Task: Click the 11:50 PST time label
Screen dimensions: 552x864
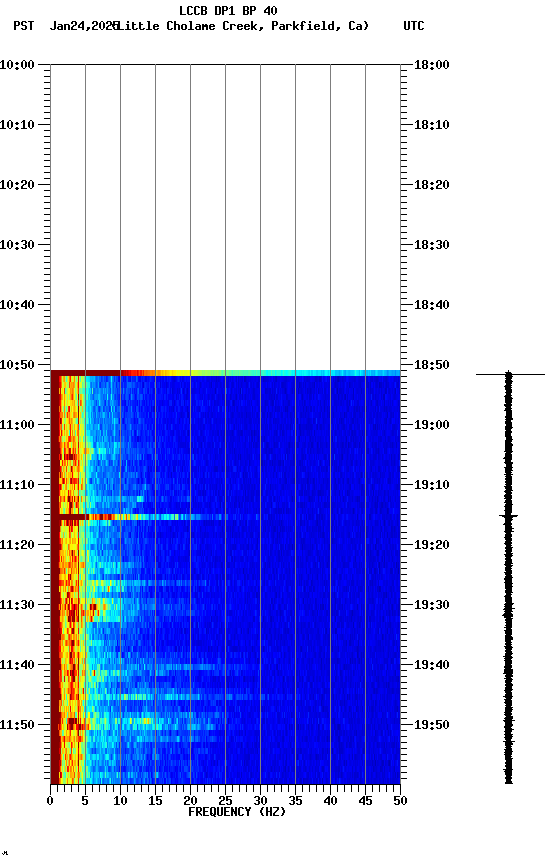Action: tap(17, 725)
